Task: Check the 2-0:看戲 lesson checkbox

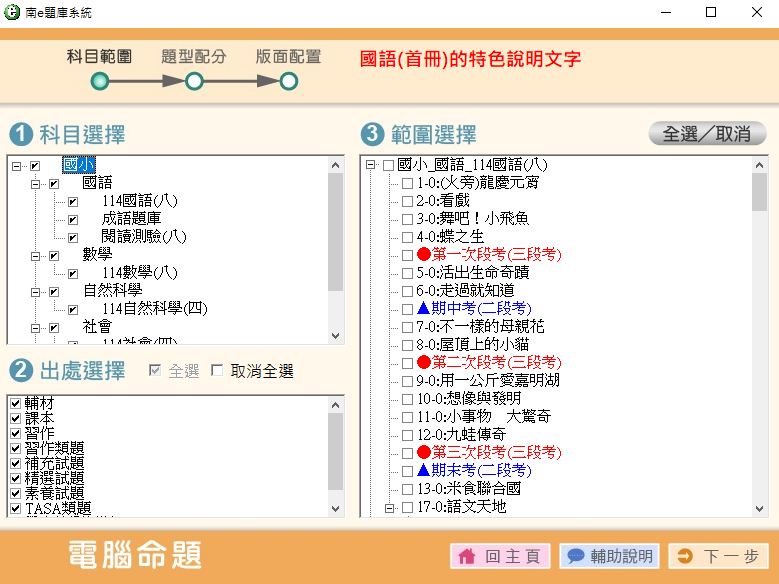Action: click(407, 201)
